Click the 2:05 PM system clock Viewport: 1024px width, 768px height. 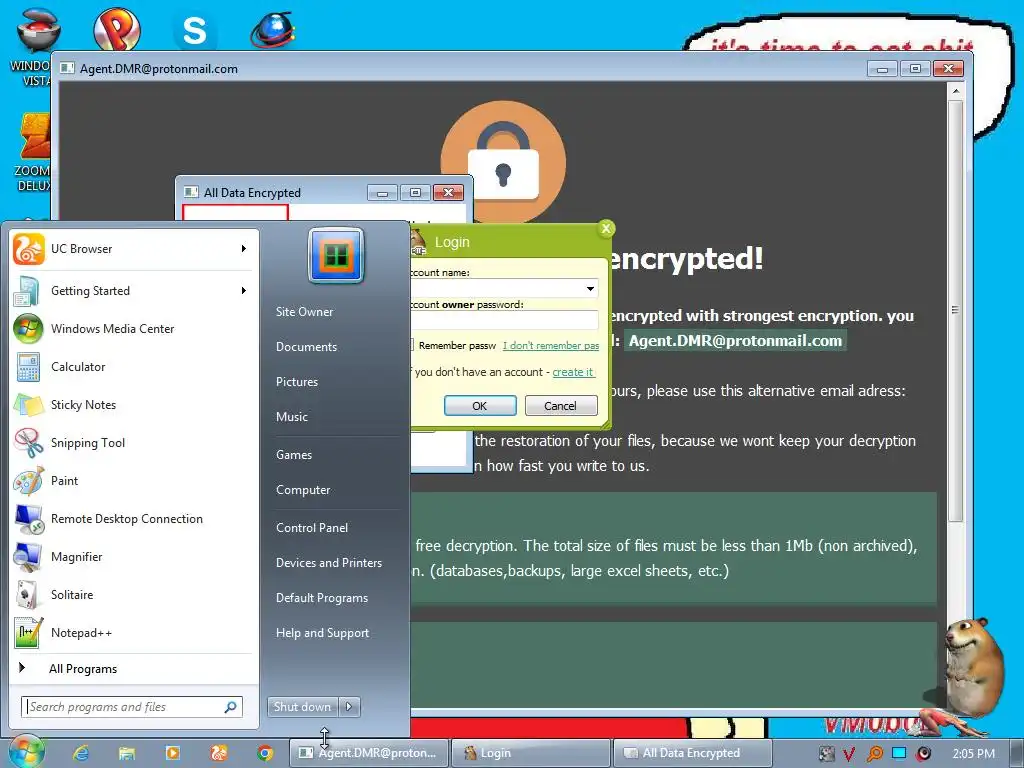coord(974,754)
